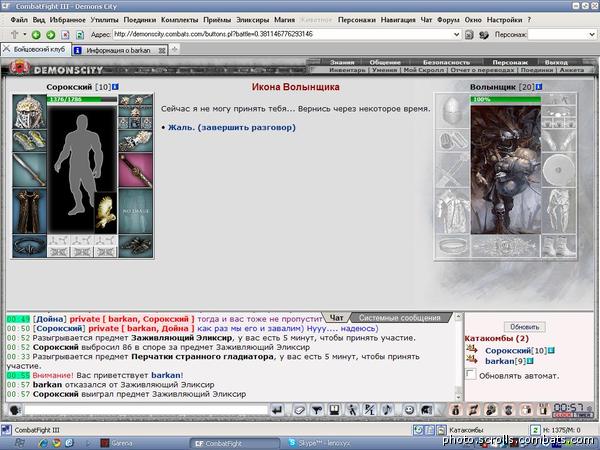
Task: Click Garena taskbar button
Action: coord(117,443)
